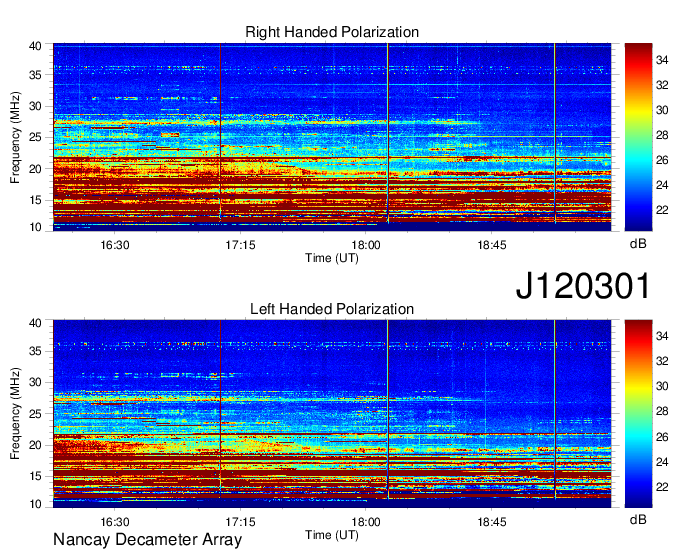Click the 'dB' unit label under the bottom colorbar
The width and height of the screenshot is (680, 552).
click(x=638, y=520)
